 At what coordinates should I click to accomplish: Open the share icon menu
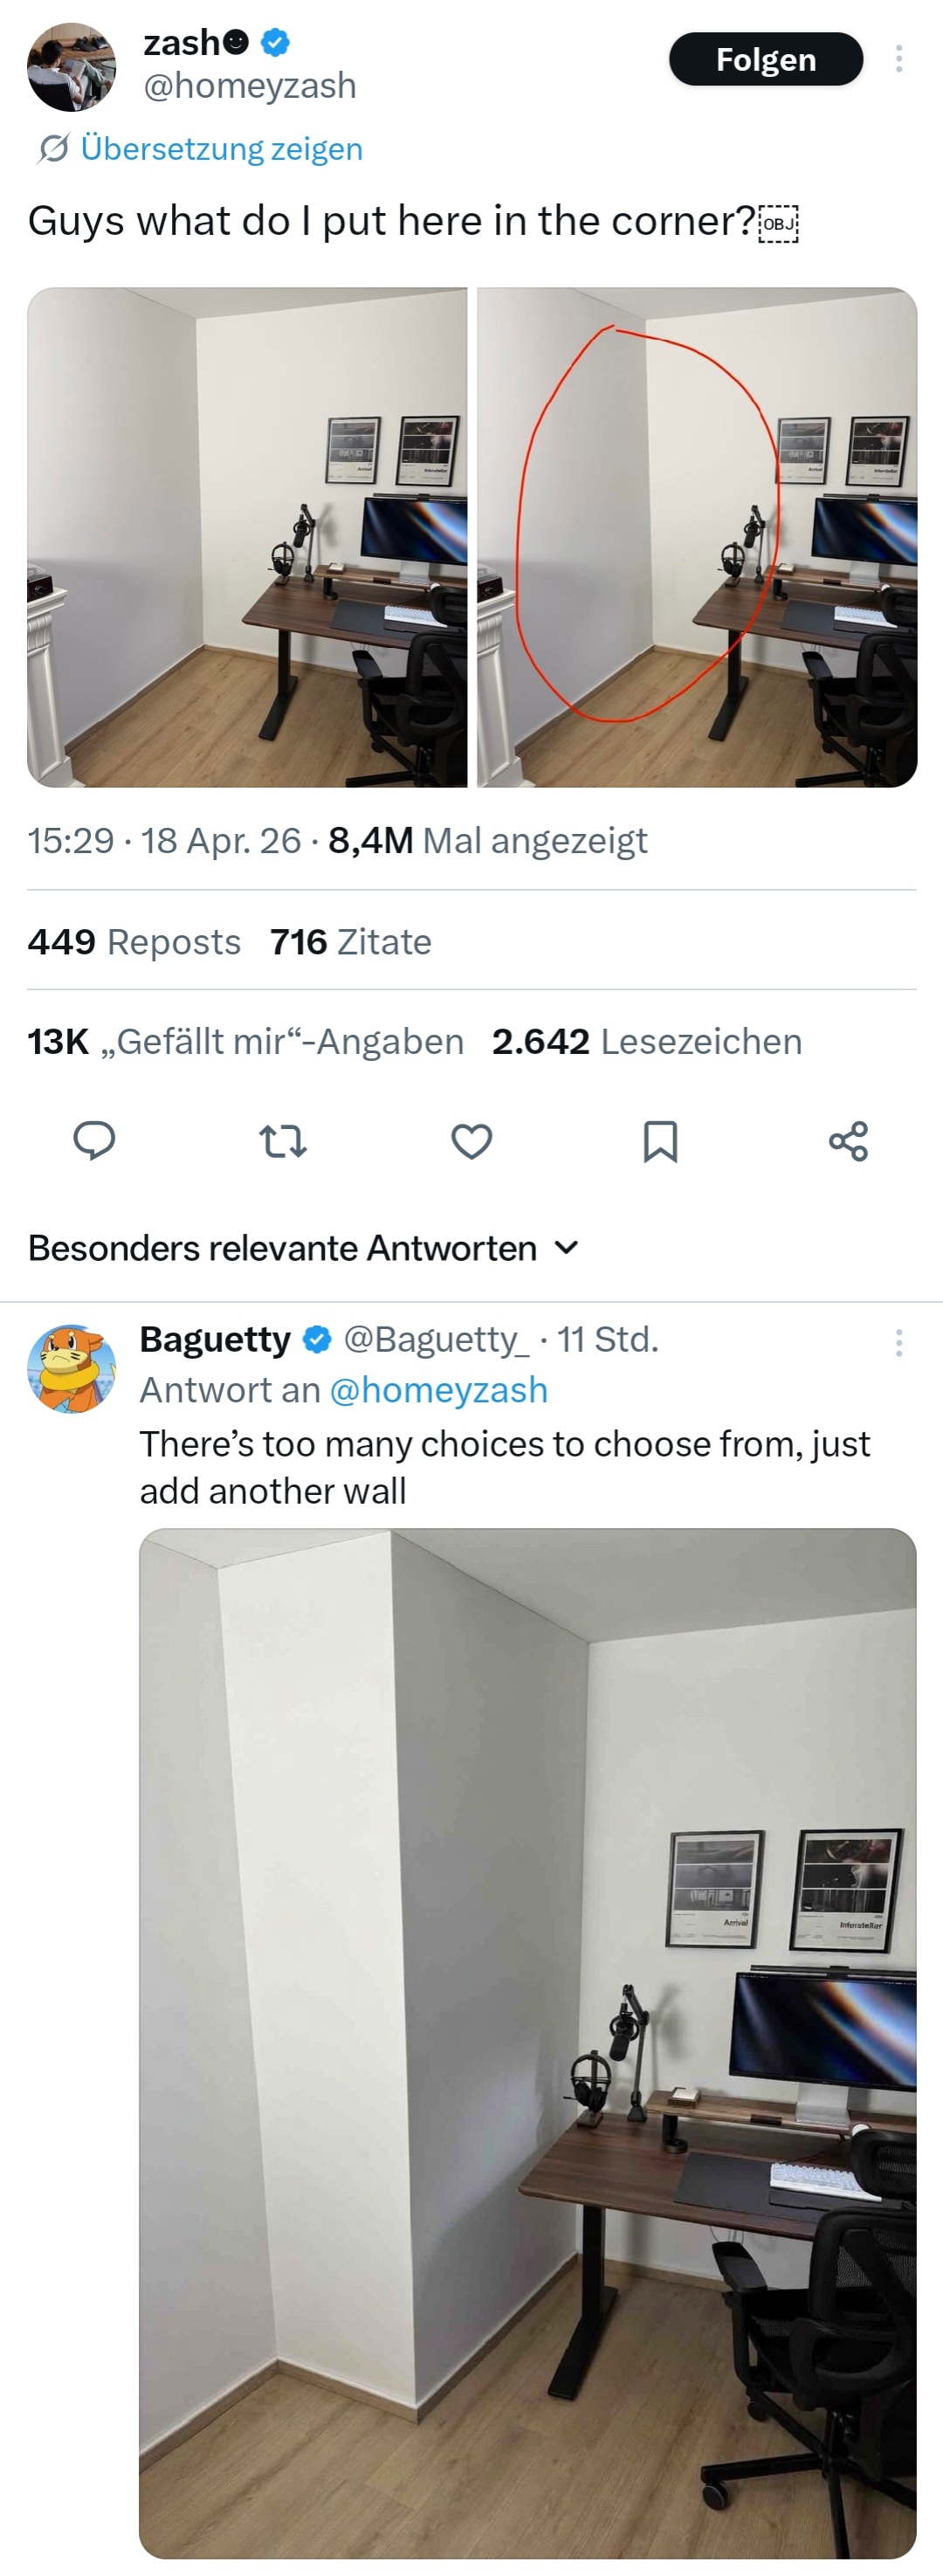pyautogui.click(x=848, y=1140)
